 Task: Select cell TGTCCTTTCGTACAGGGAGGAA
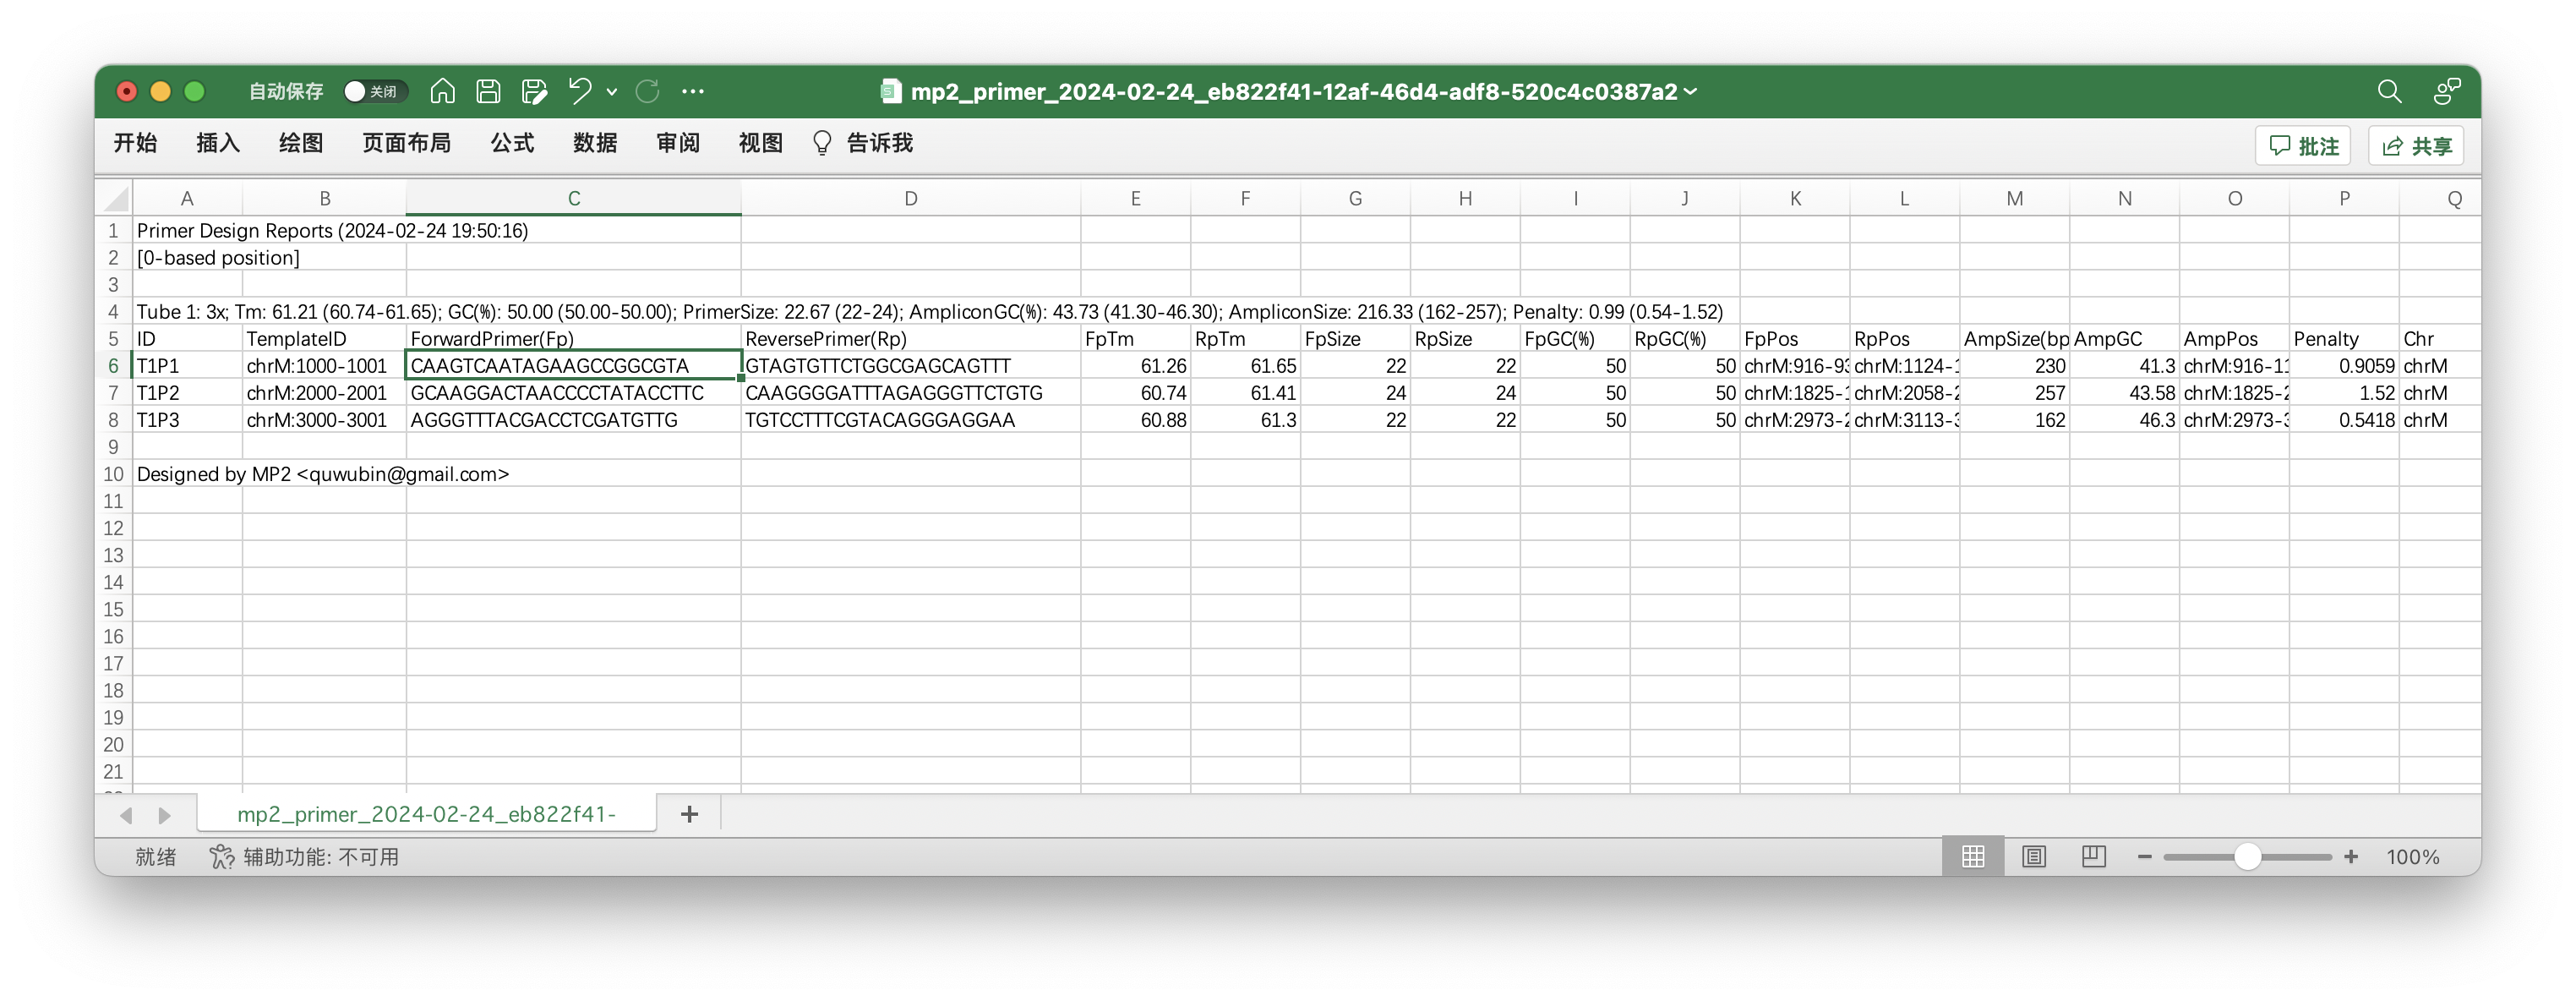(910, 419)
